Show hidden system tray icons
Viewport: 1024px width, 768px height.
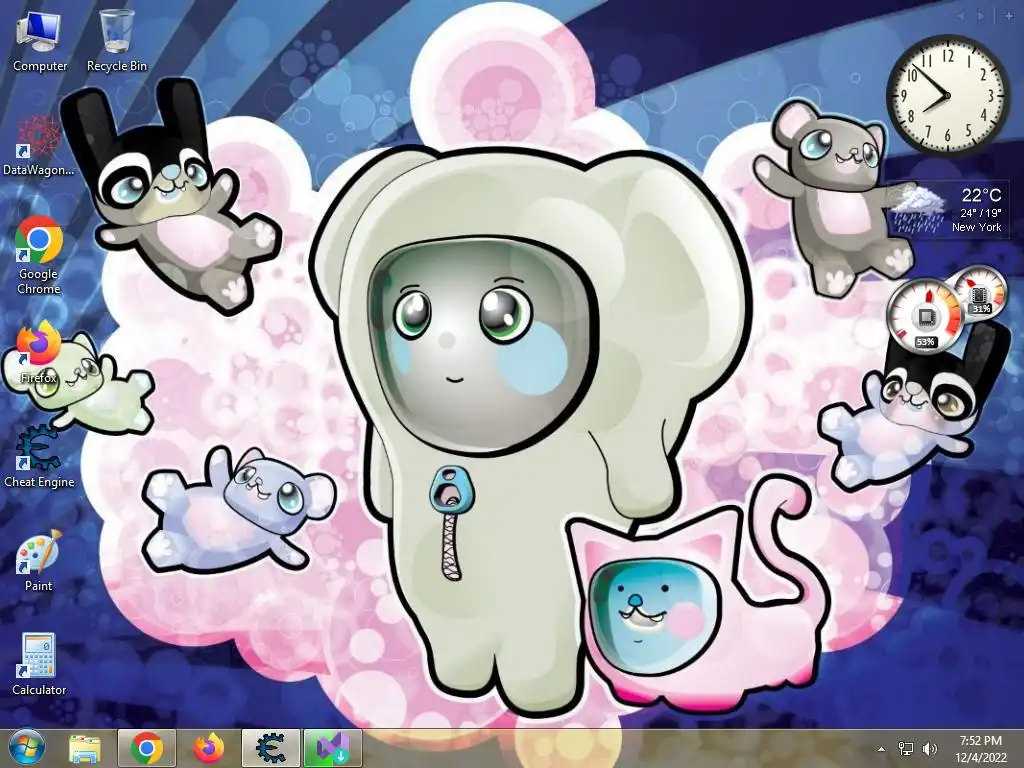point(882,749)
